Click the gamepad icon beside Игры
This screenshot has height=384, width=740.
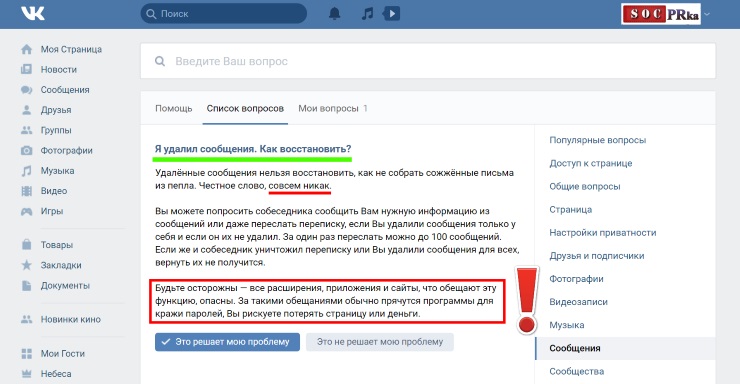(x=26, y=211)
